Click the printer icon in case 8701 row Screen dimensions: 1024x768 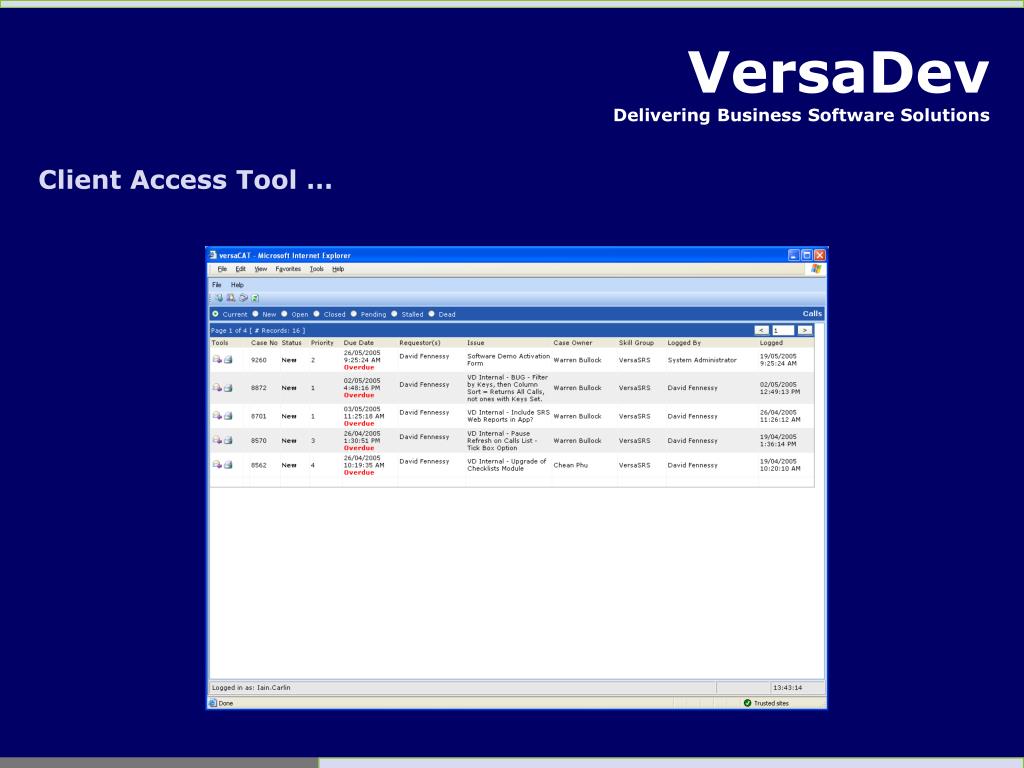[228, 416]
